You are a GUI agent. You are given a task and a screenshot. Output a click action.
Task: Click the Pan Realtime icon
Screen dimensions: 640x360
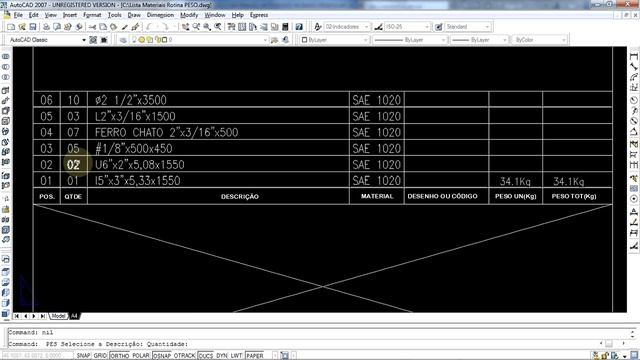point(186,27)
